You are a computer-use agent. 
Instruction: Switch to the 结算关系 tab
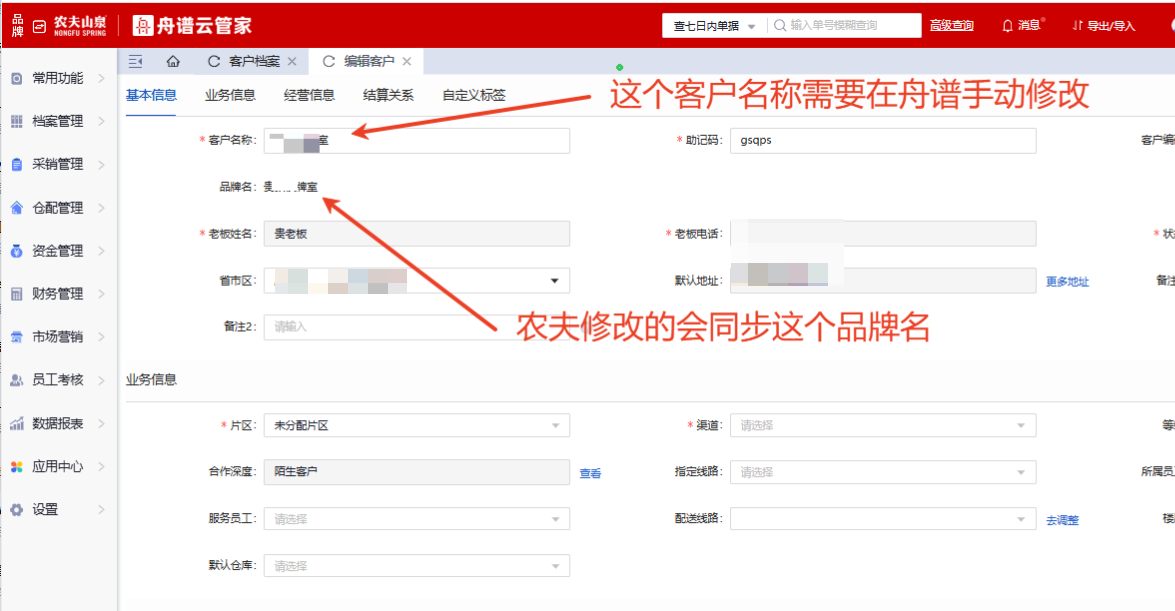point(388,96)
